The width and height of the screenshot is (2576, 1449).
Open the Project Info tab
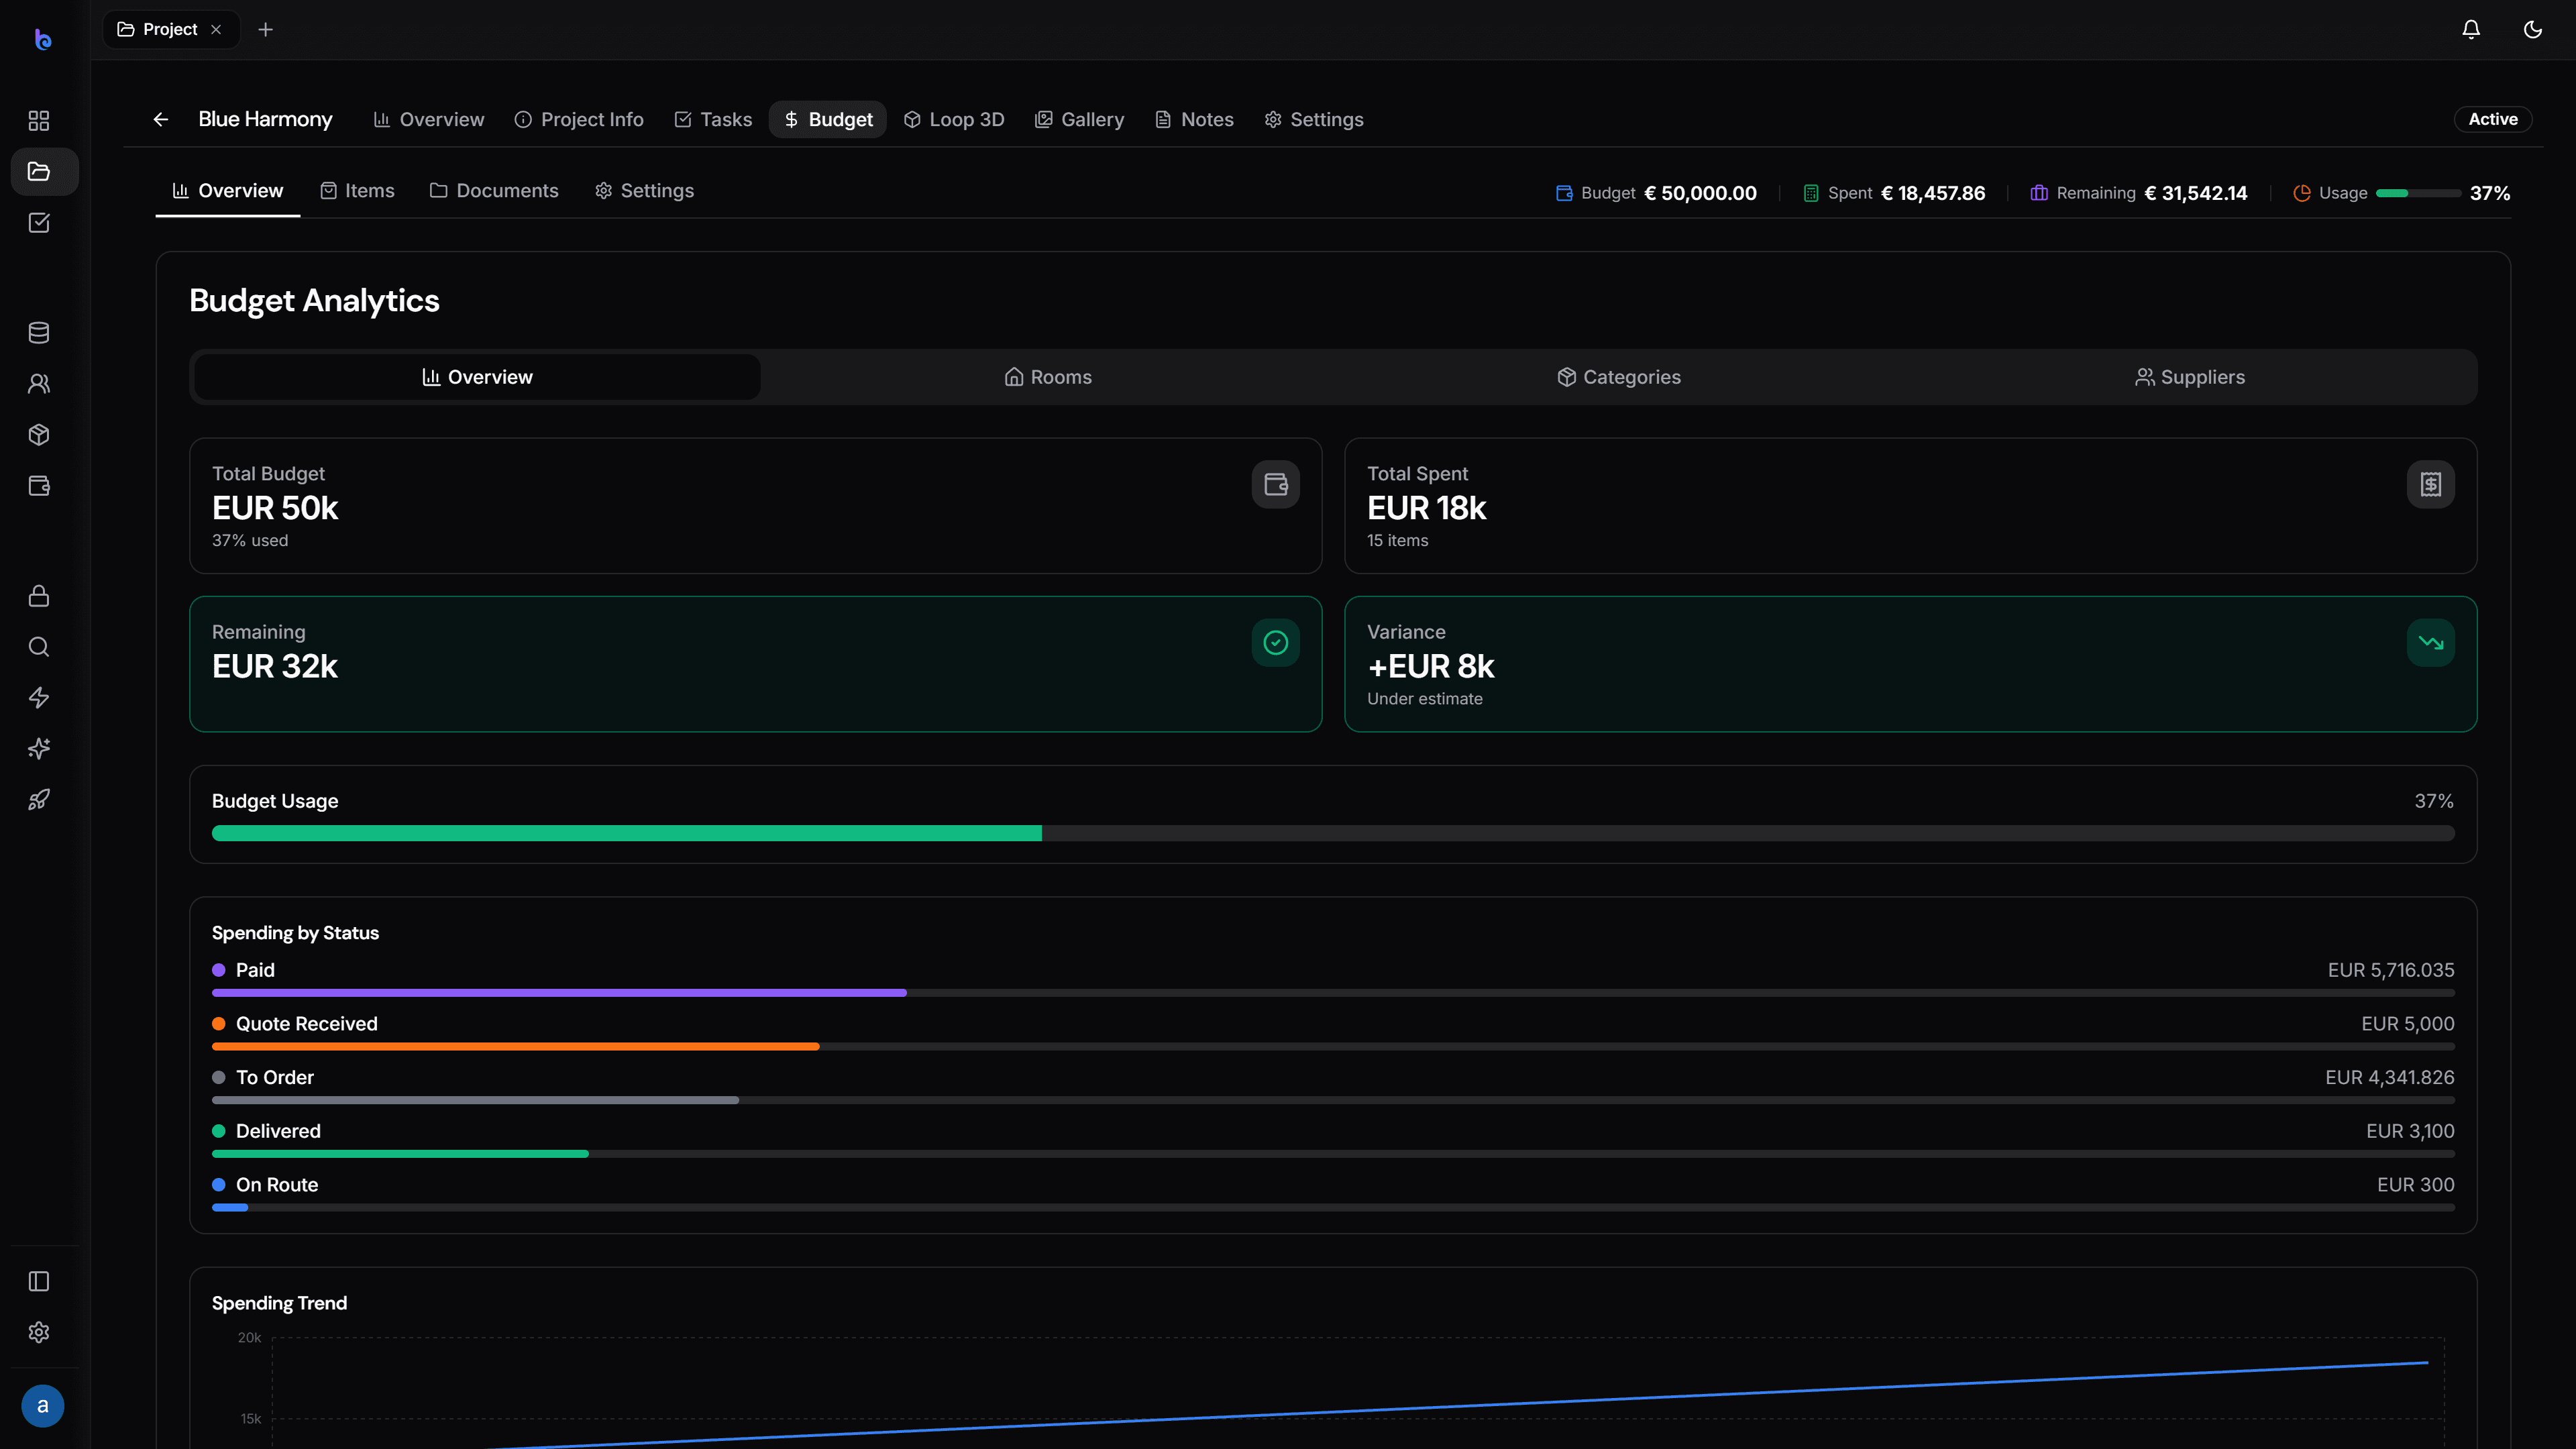[x=579, y=120]
